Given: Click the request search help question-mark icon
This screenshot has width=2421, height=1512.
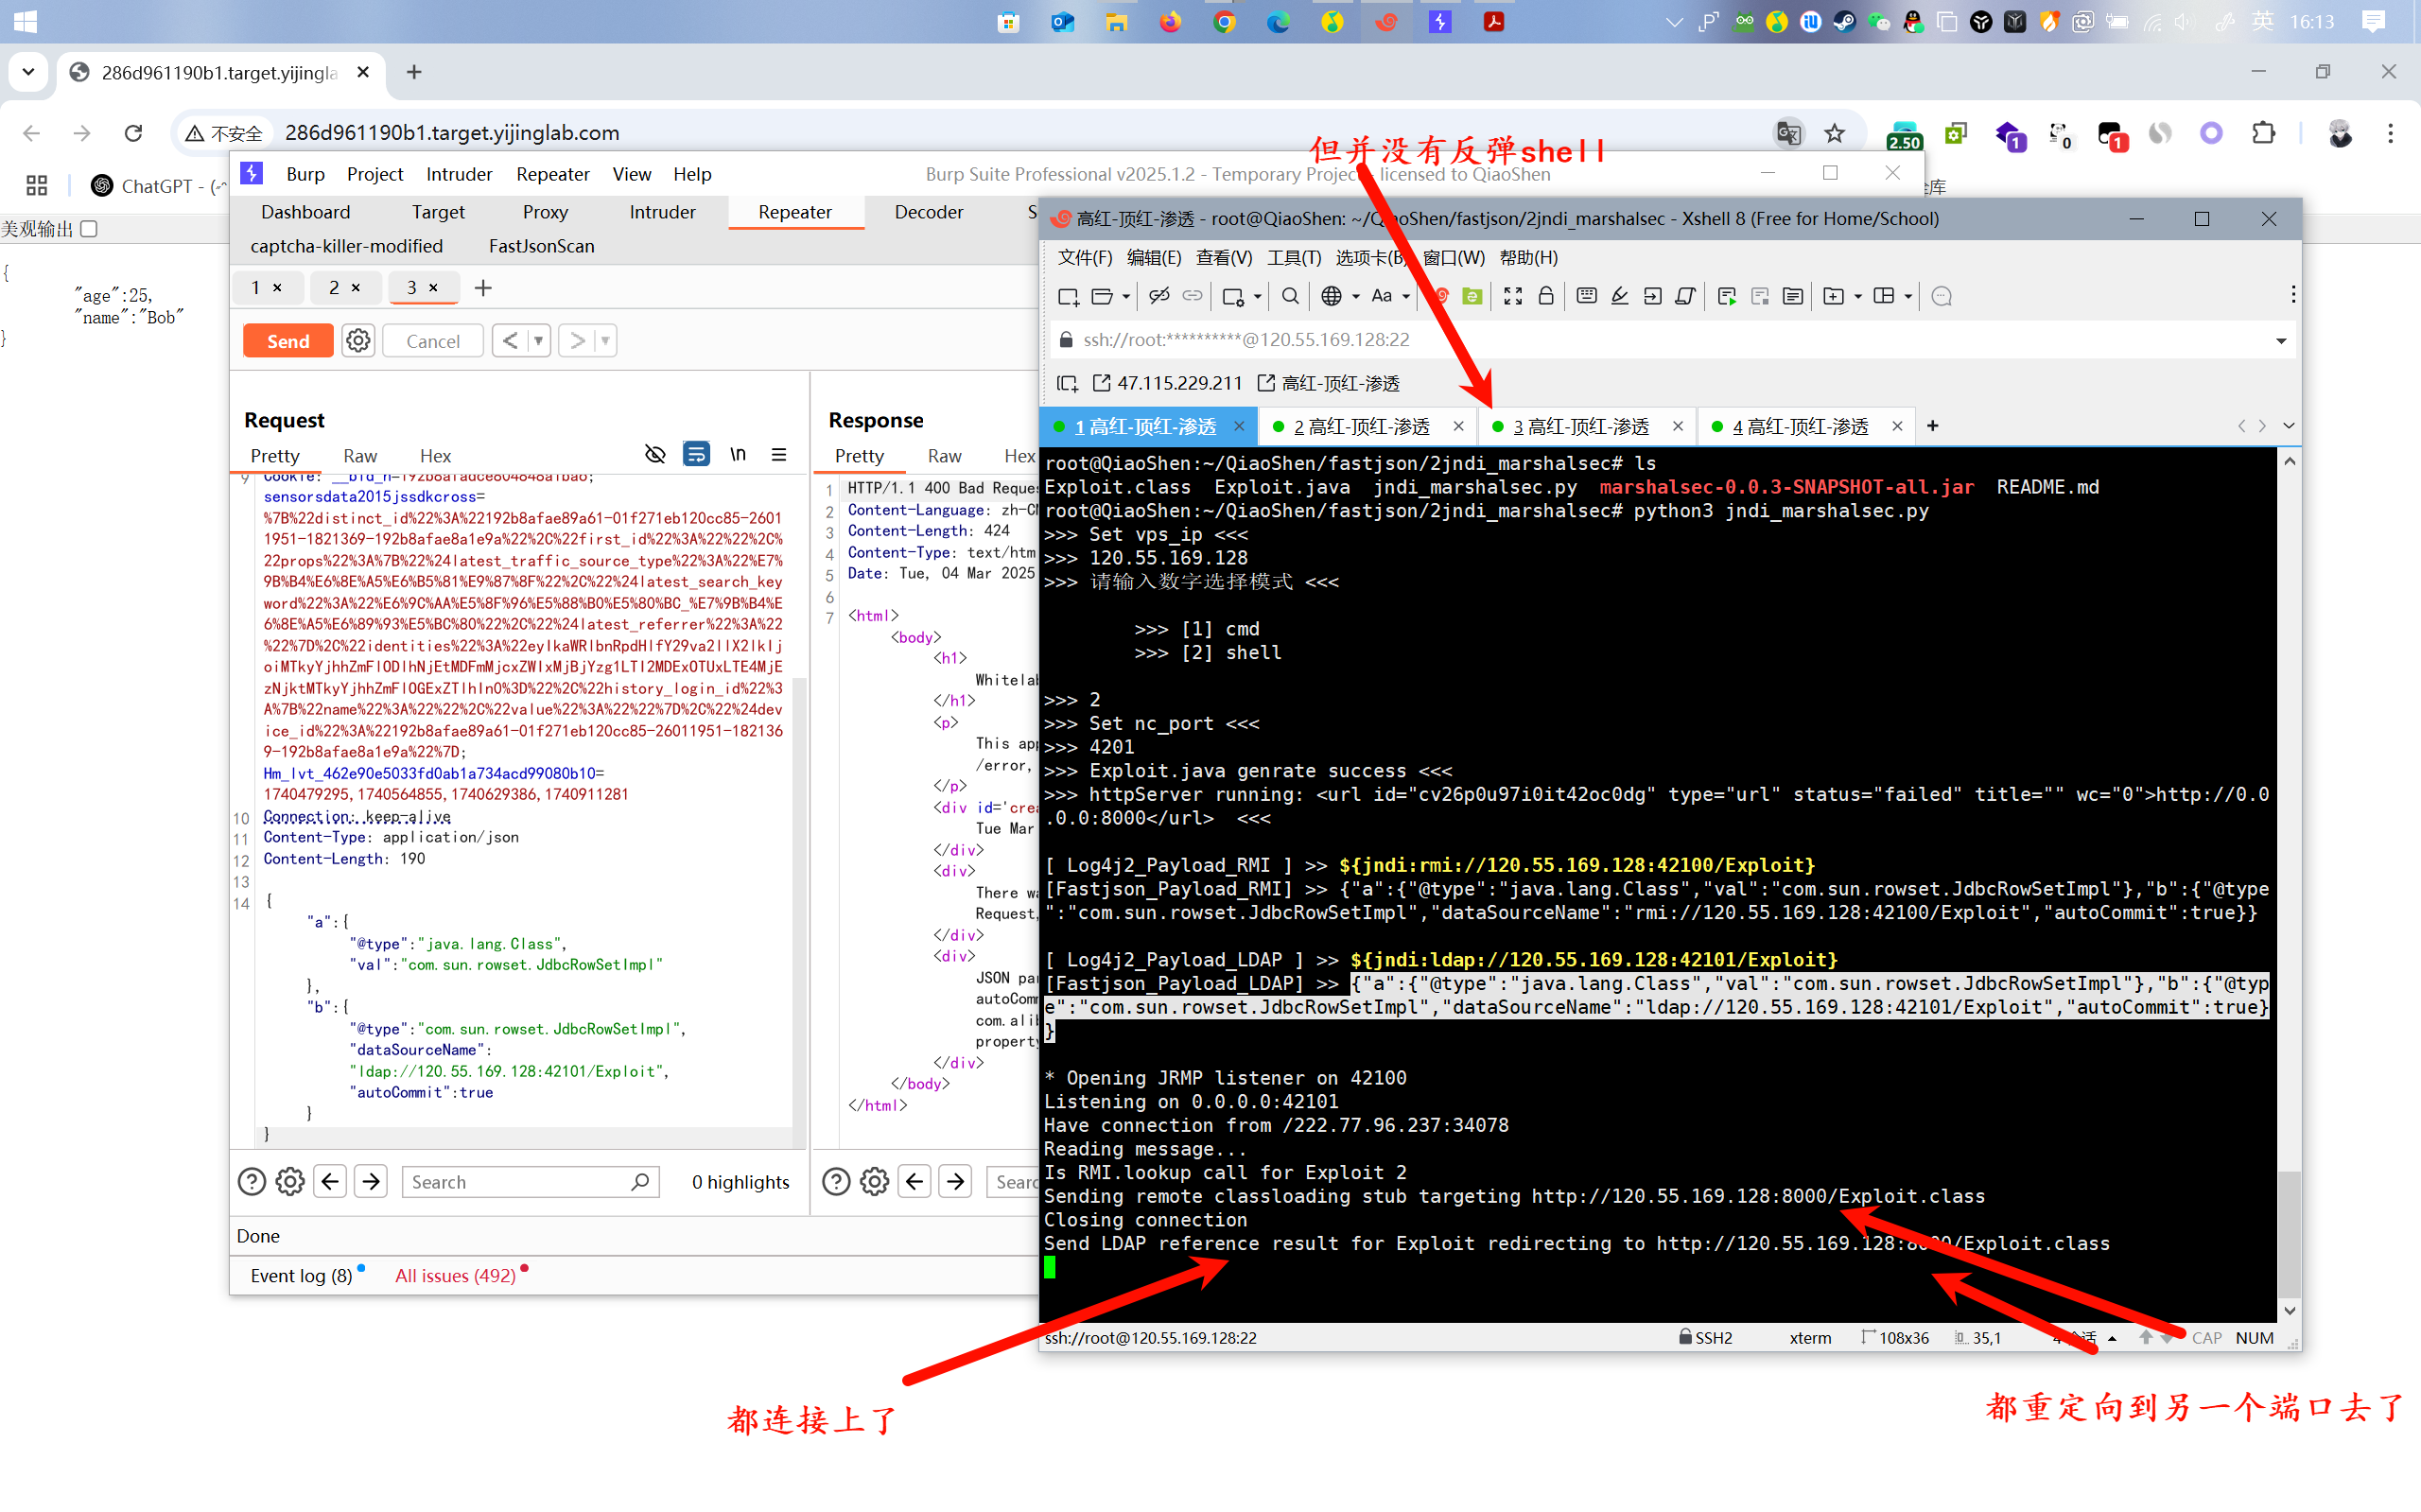Looking at the screenshot, I should (252, 1182).
